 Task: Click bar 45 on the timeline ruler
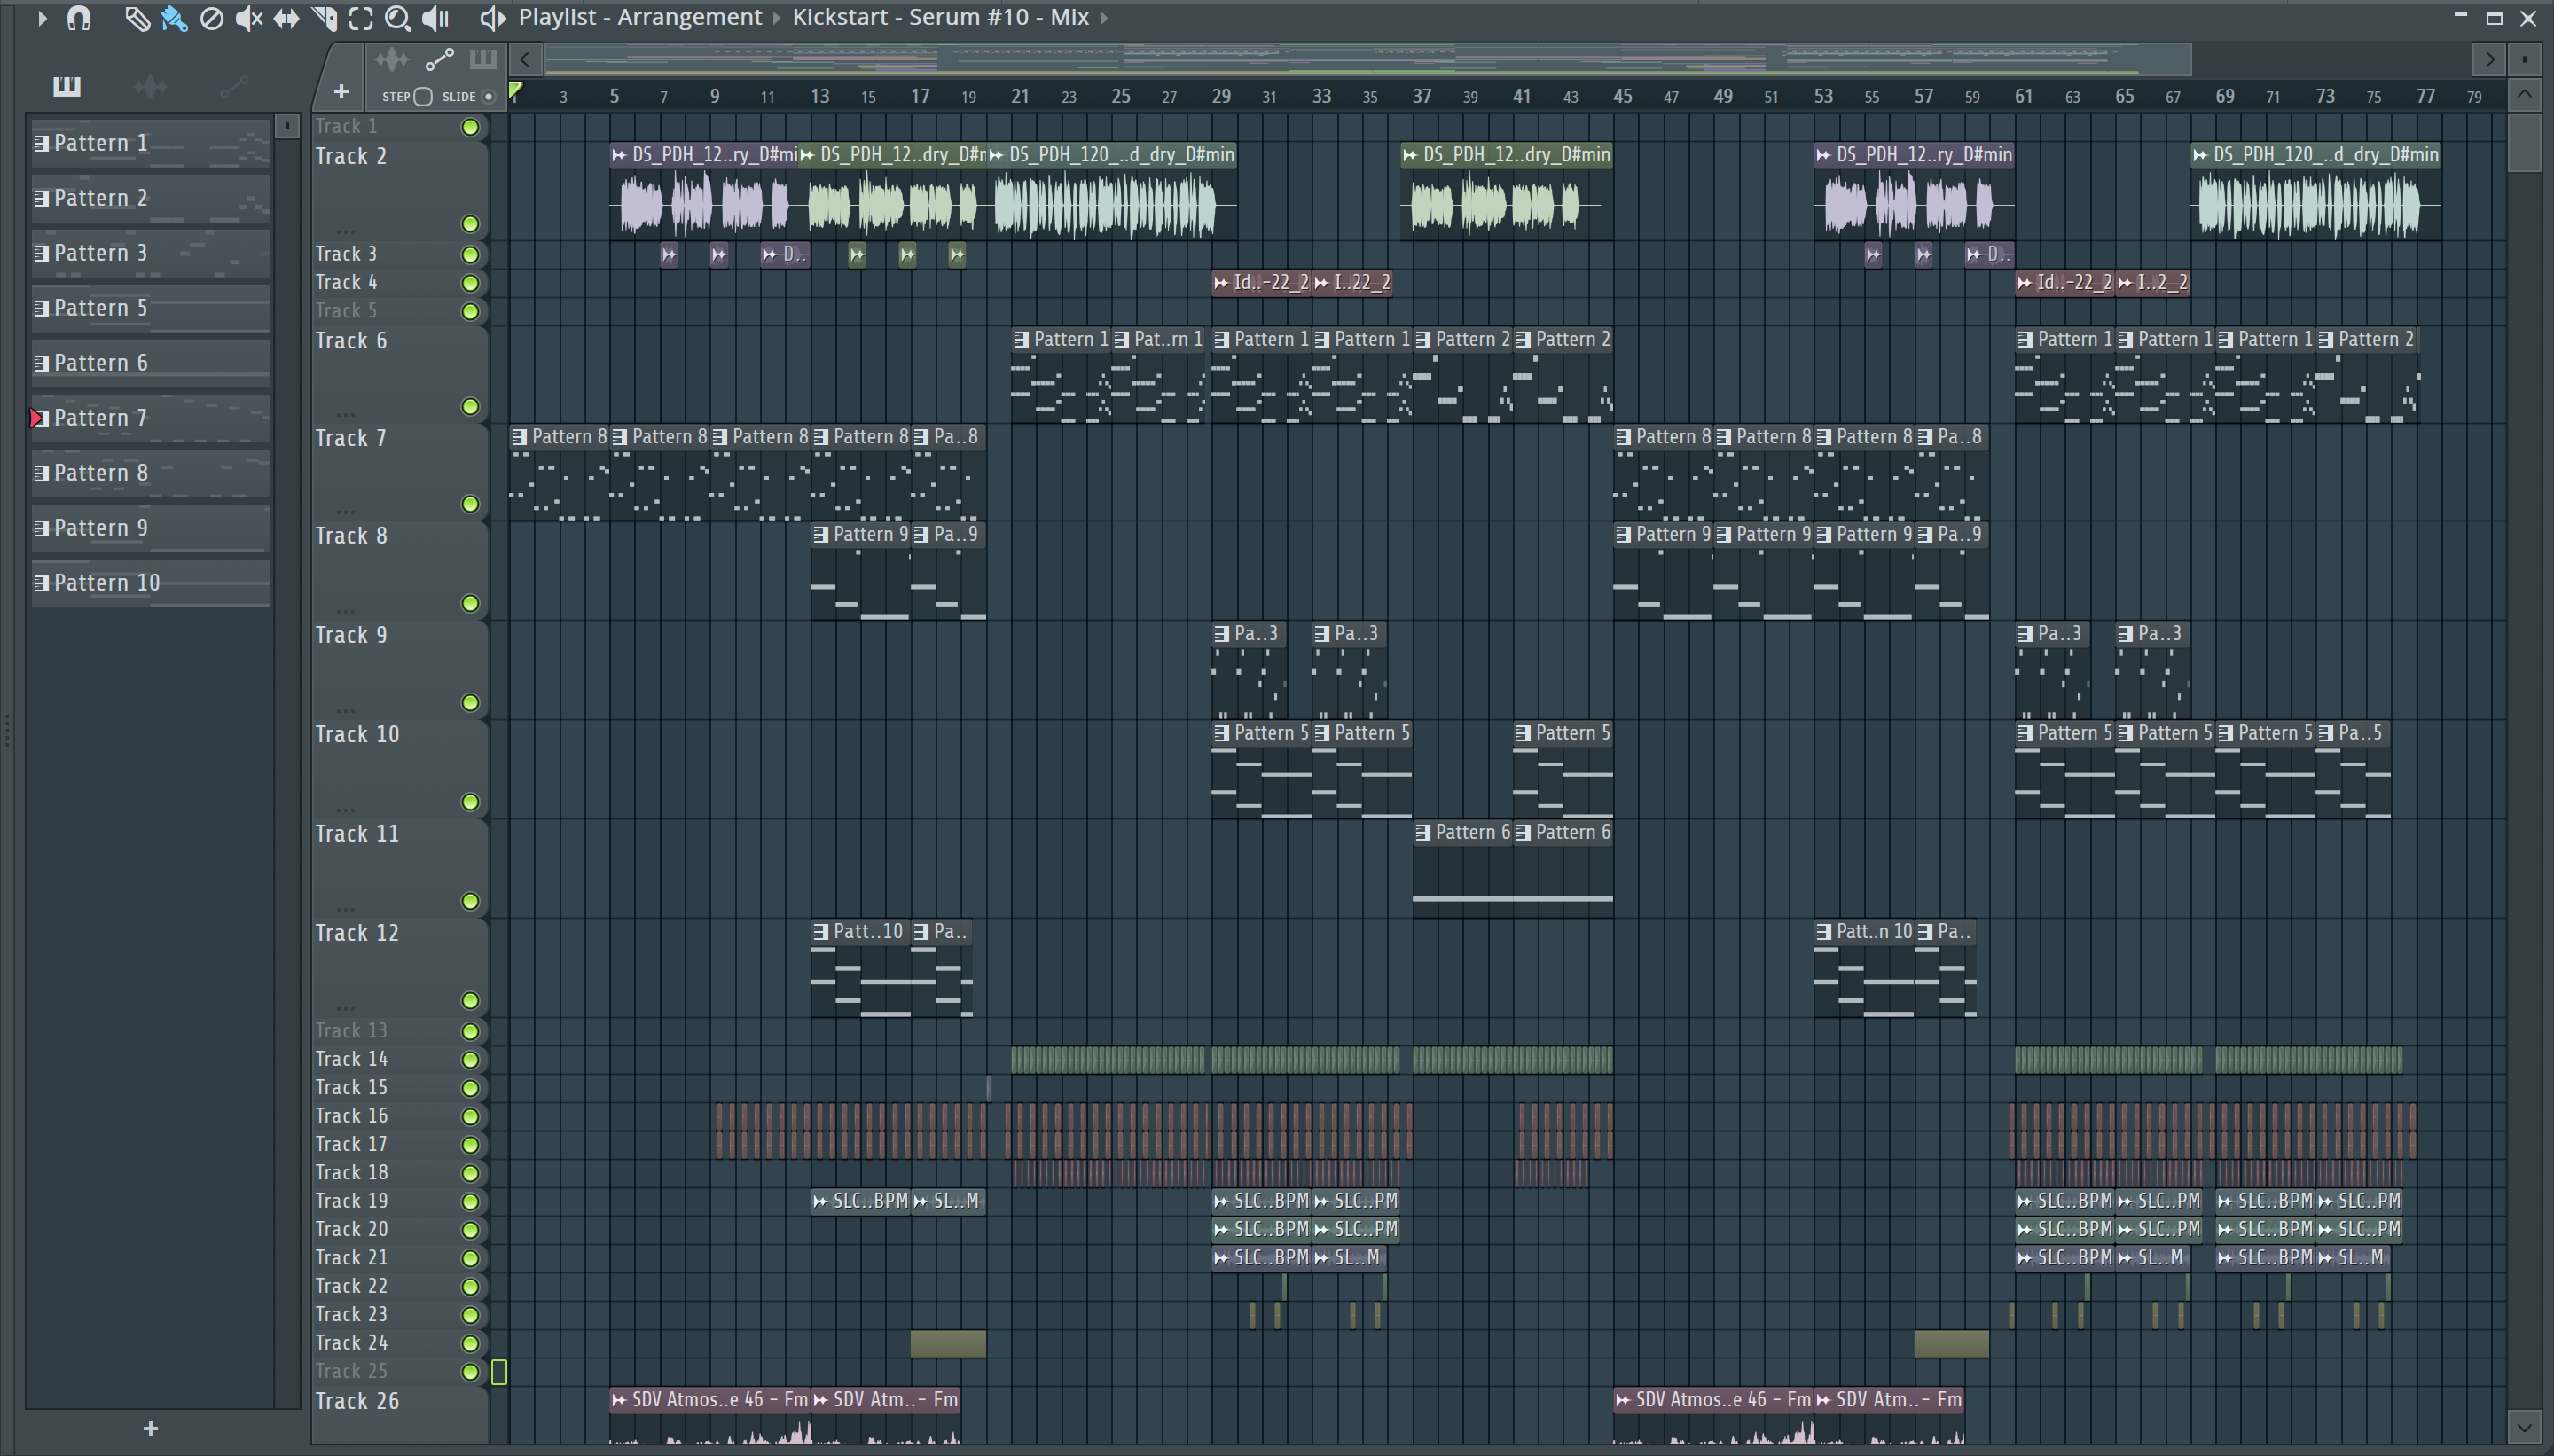[1622, 96]
